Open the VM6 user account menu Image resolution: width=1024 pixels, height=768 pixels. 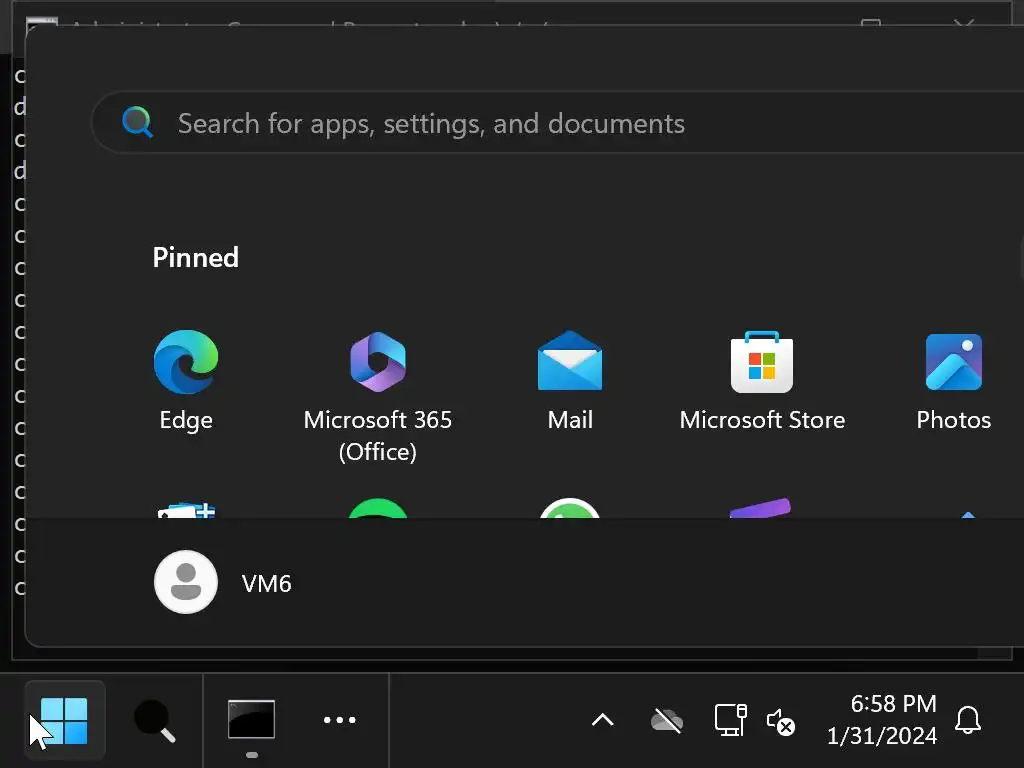223,583
